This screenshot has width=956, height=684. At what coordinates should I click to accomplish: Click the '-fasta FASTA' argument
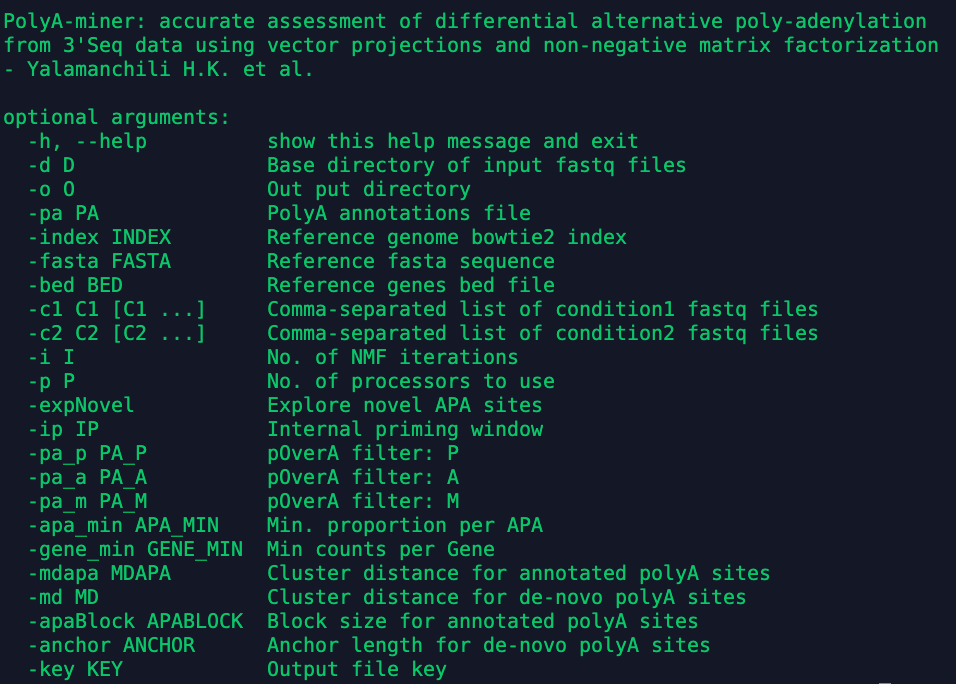(x=99, y=261)
